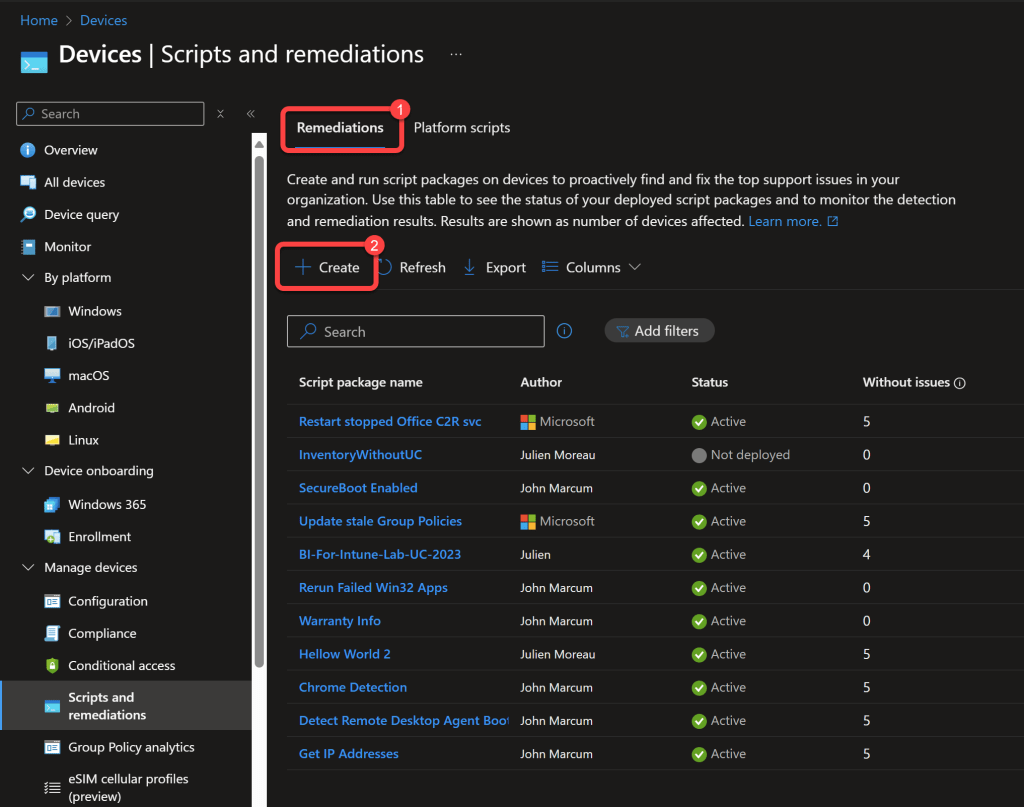Click the Conditional access shield icon

tap(52, 665)
